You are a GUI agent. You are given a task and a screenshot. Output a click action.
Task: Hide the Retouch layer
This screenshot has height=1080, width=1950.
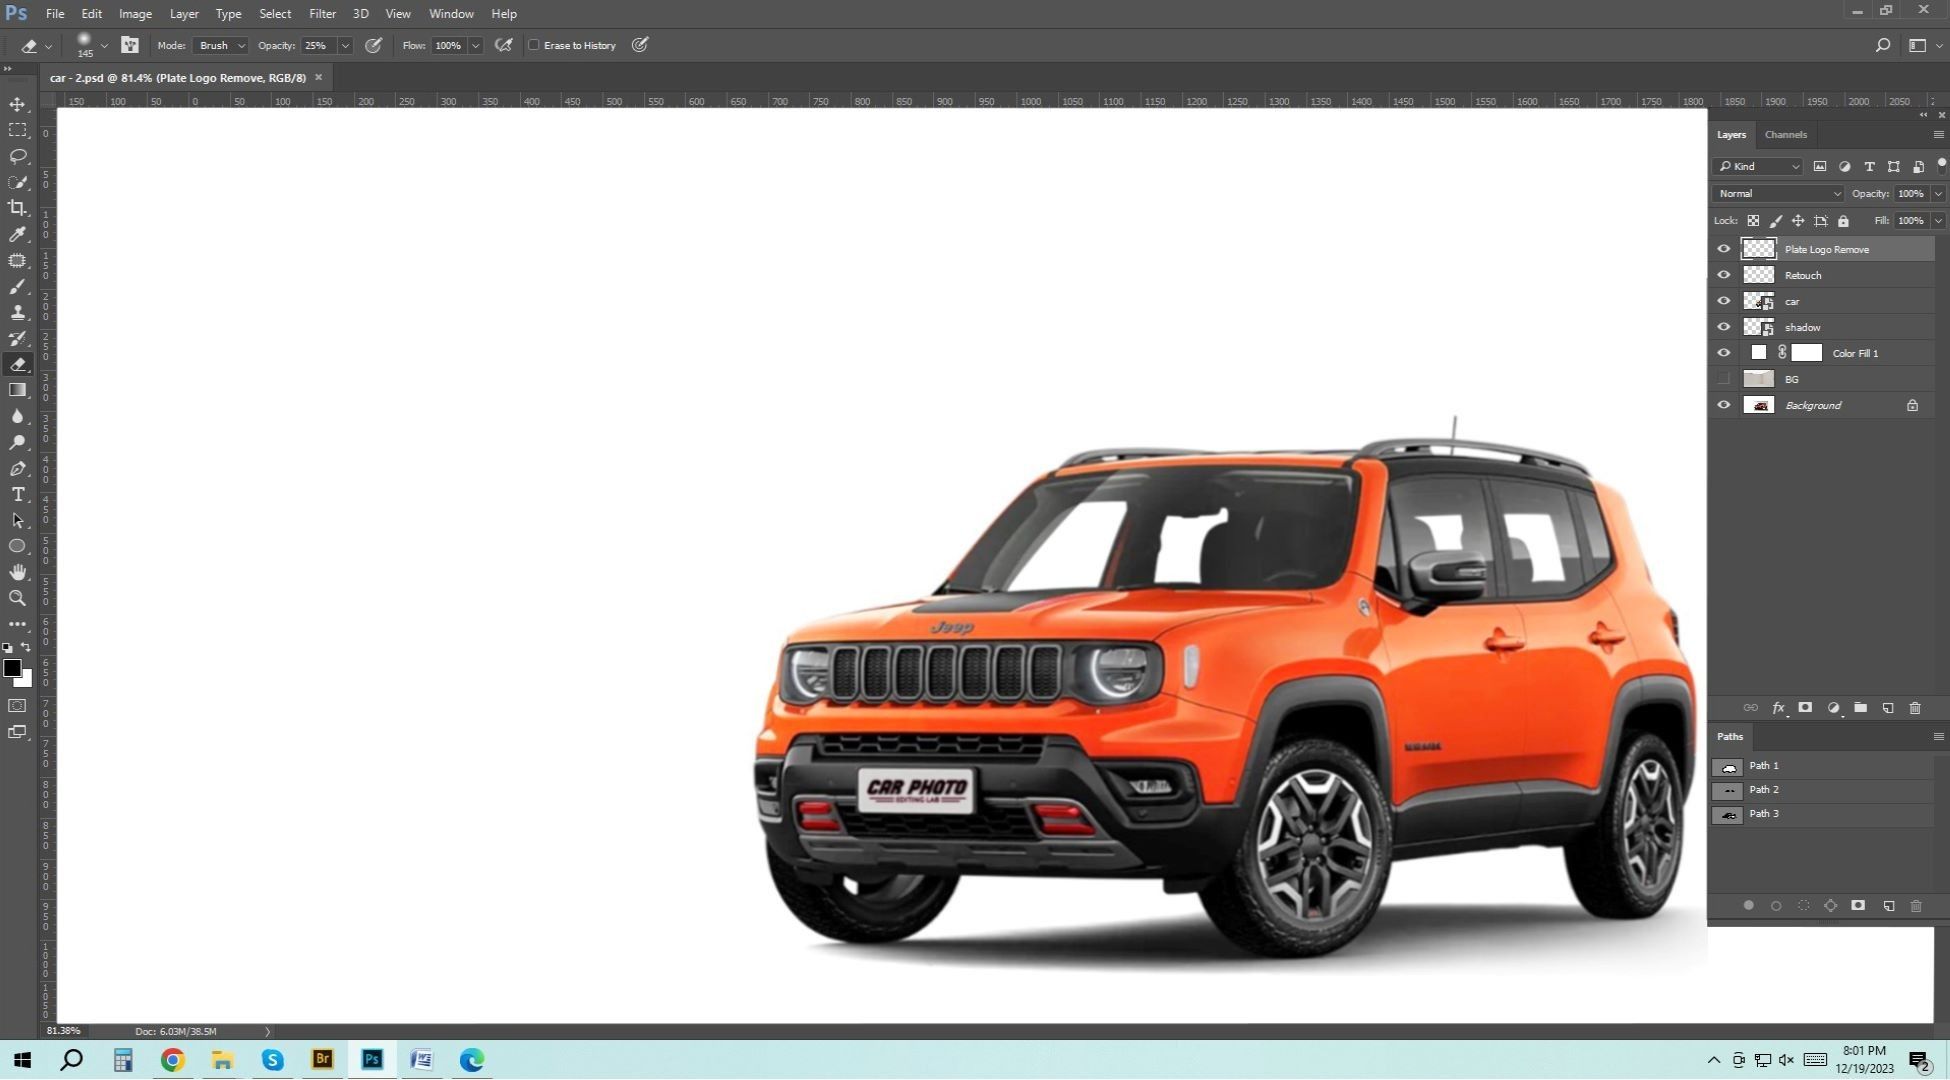tap(1723, 275)
